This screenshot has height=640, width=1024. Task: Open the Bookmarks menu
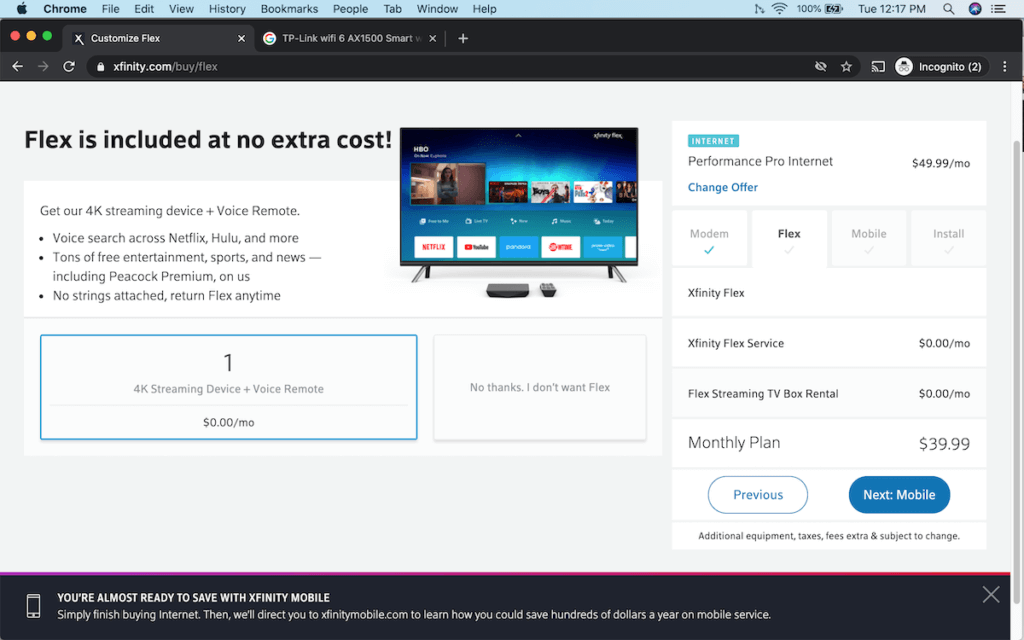tap(289, 8)
